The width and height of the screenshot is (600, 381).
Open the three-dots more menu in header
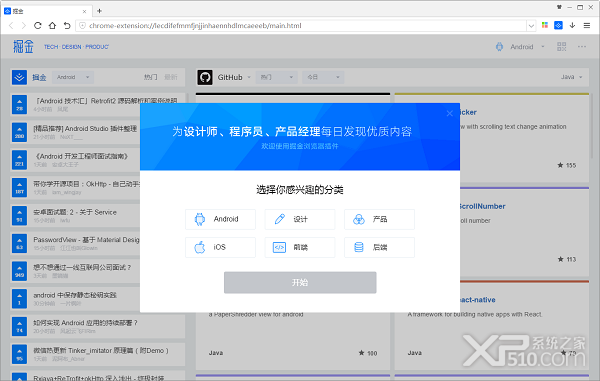(582, 47)
